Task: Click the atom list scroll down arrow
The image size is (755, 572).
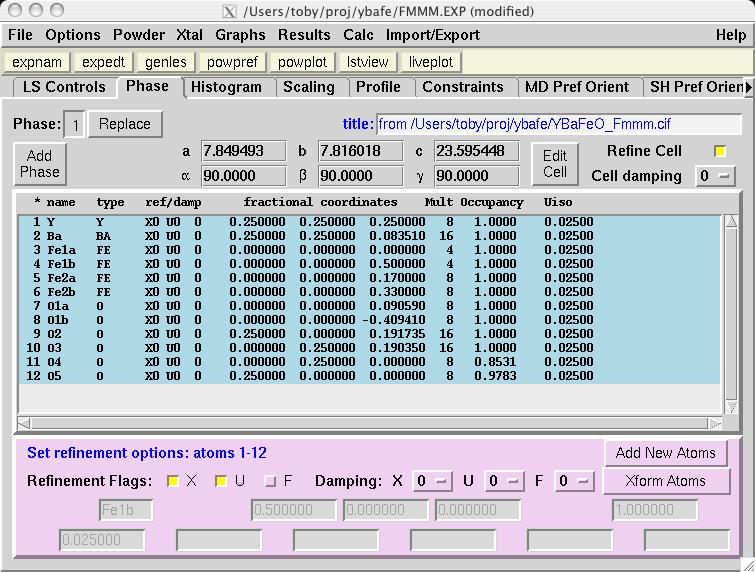Action: [731, 408]
